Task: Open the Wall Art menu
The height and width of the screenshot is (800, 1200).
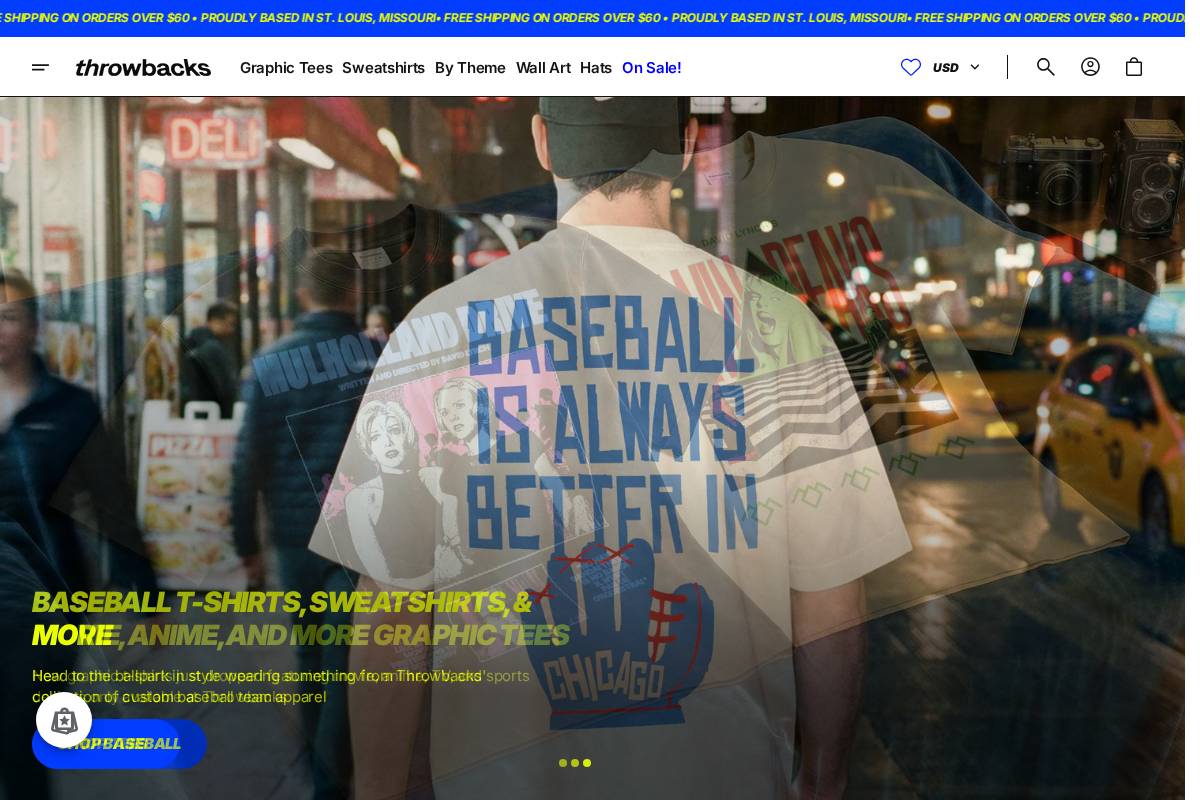Action: 543,68
